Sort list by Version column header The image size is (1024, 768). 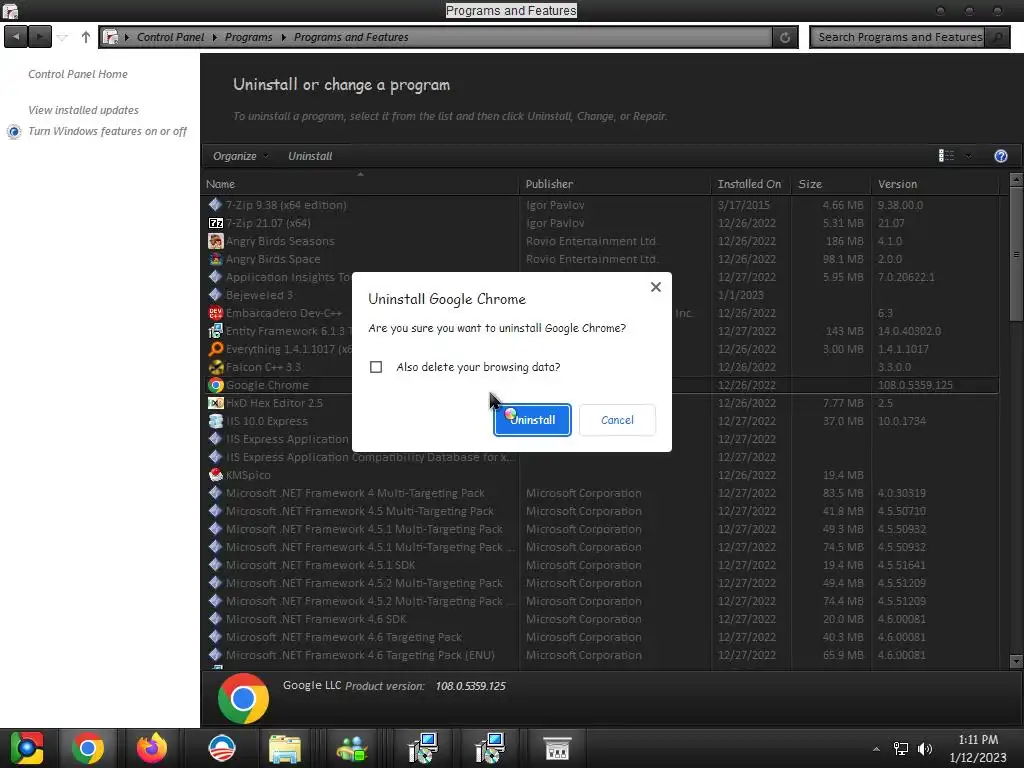(935, 184)
